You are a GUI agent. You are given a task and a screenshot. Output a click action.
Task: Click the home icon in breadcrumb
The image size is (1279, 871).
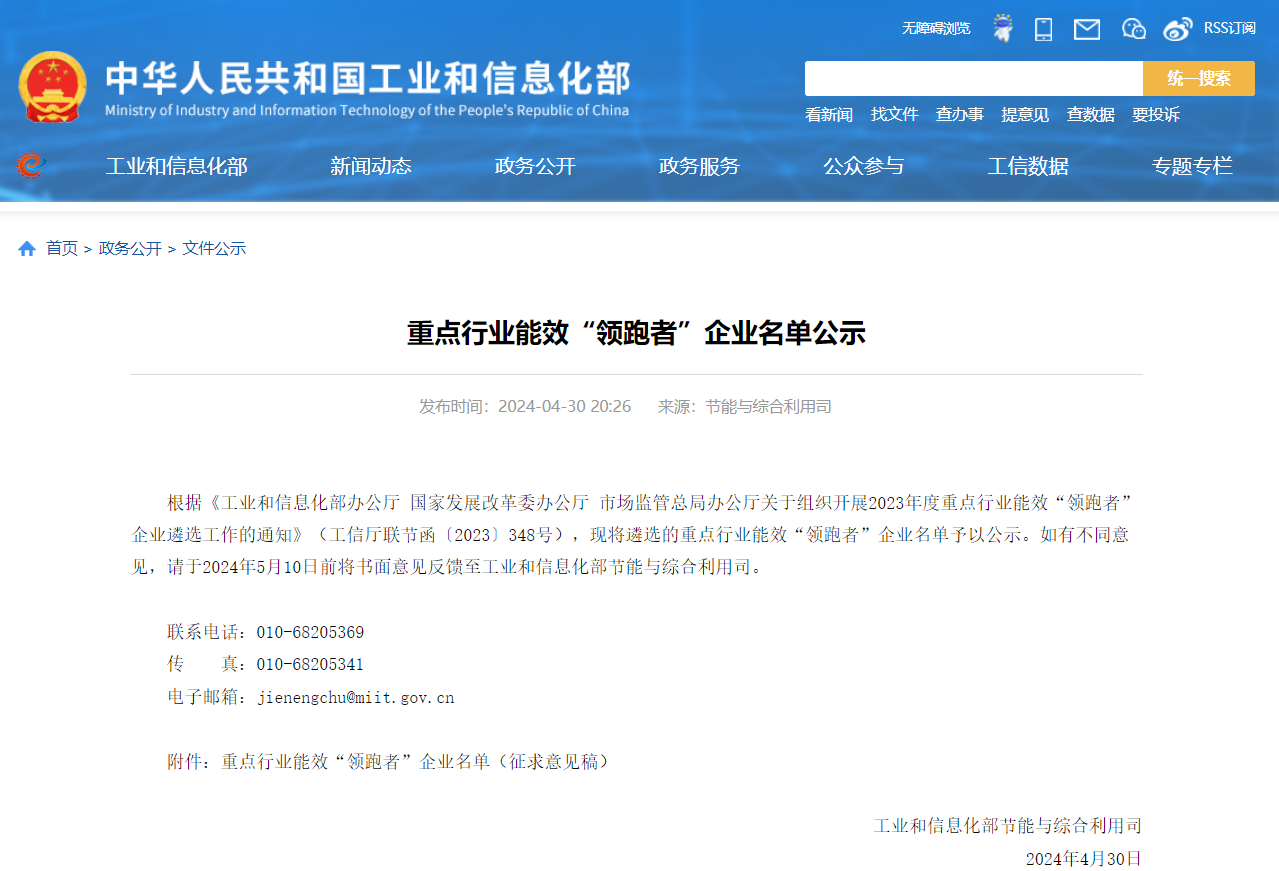(x=27, y=248)
